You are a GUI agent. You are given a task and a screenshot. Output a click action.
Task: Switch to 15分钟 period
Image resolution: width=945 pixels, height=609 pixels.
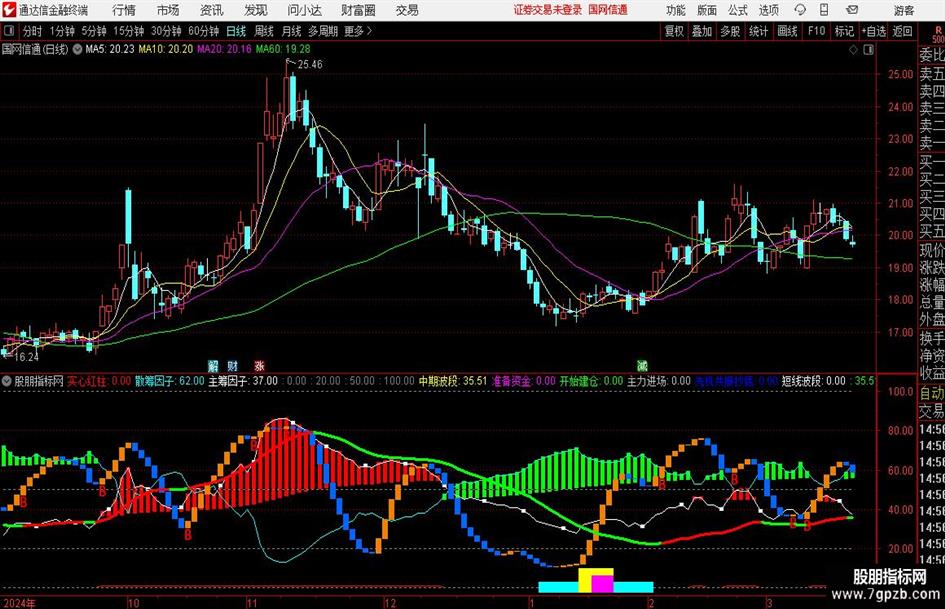(x=129, y=31)
